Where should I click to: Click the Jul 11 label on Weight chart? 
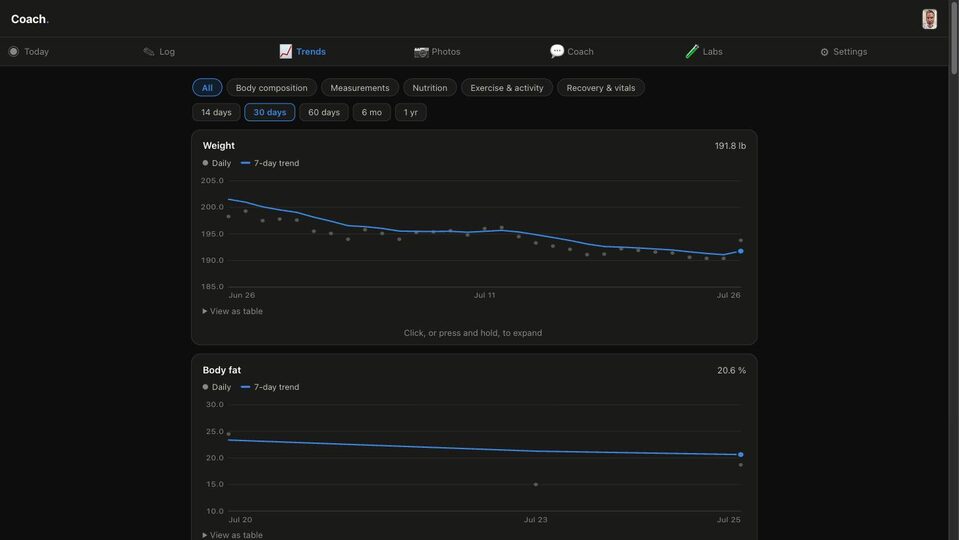(484, 295)
